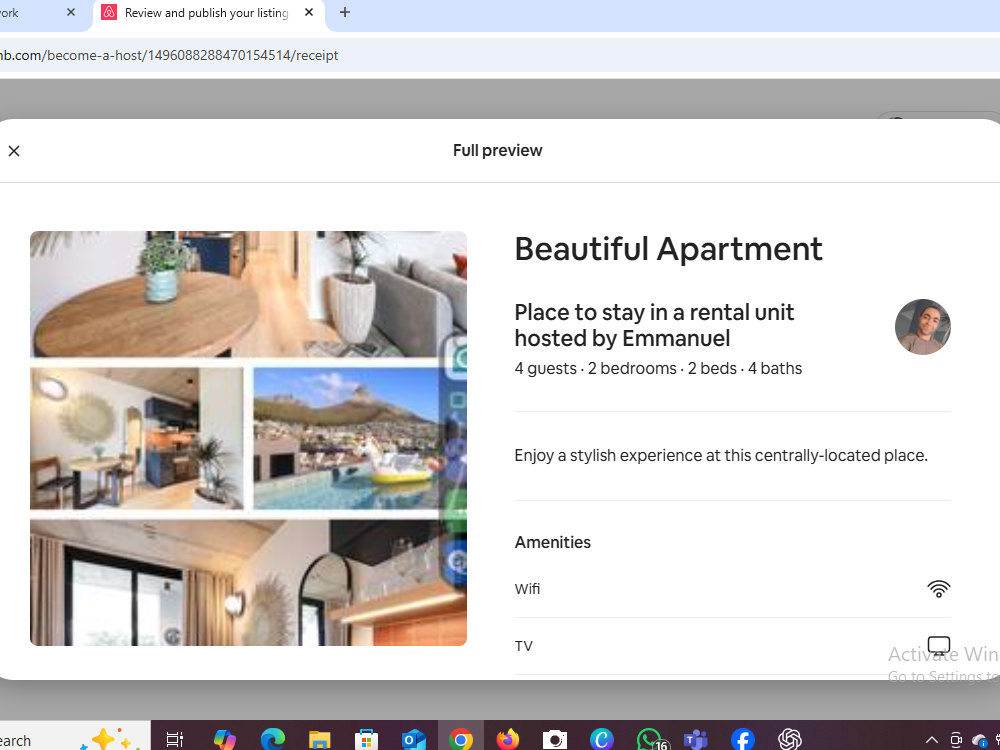Open Canva from the taskbar
This screenshot has height=750, width=1000.
[601, 739]
